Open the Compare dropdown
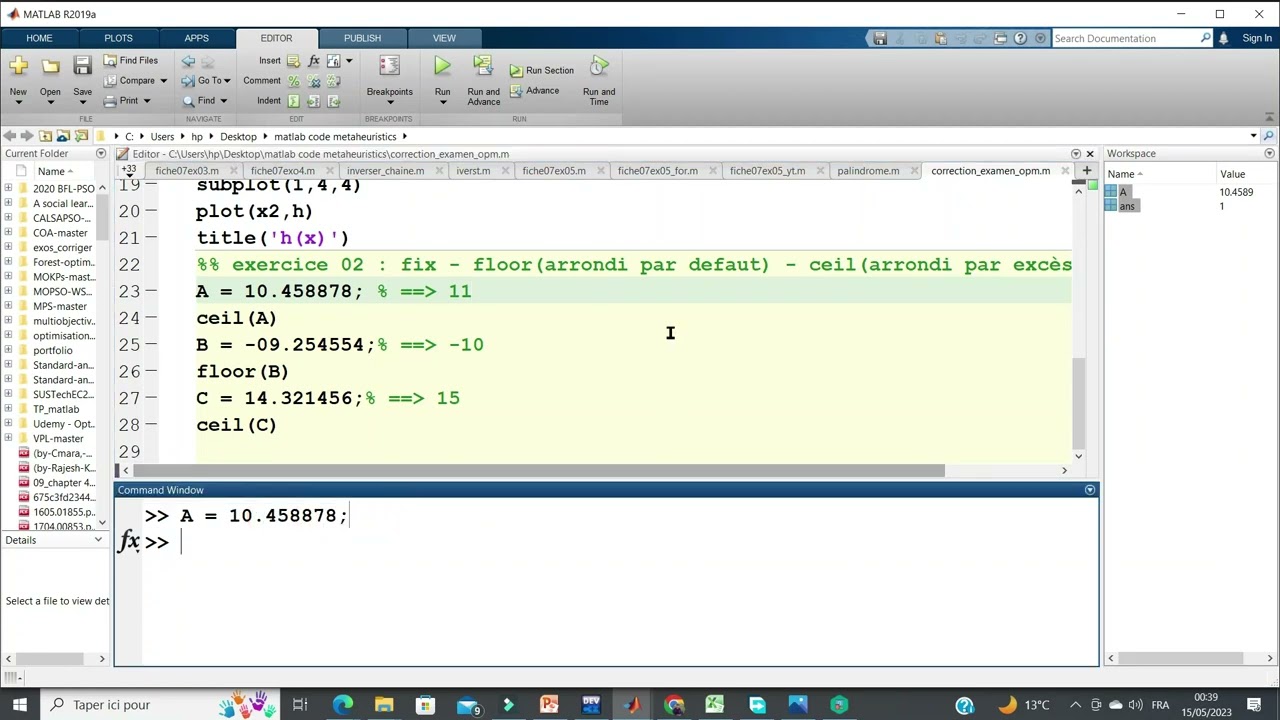 165,81
